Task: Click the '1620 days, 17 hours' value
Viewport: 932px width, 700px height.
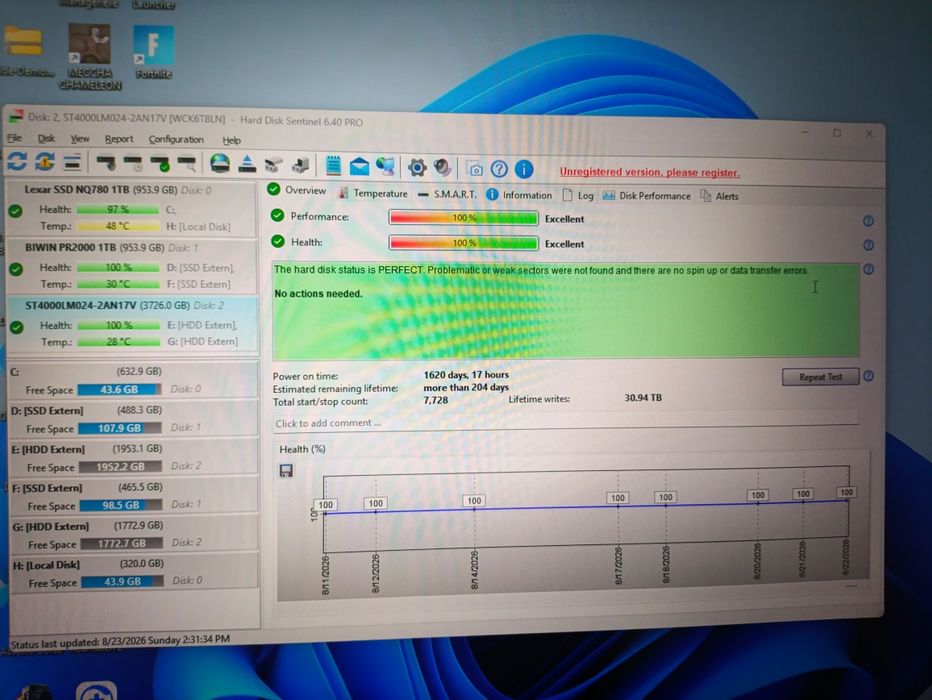Action: [x=466, y=375]
